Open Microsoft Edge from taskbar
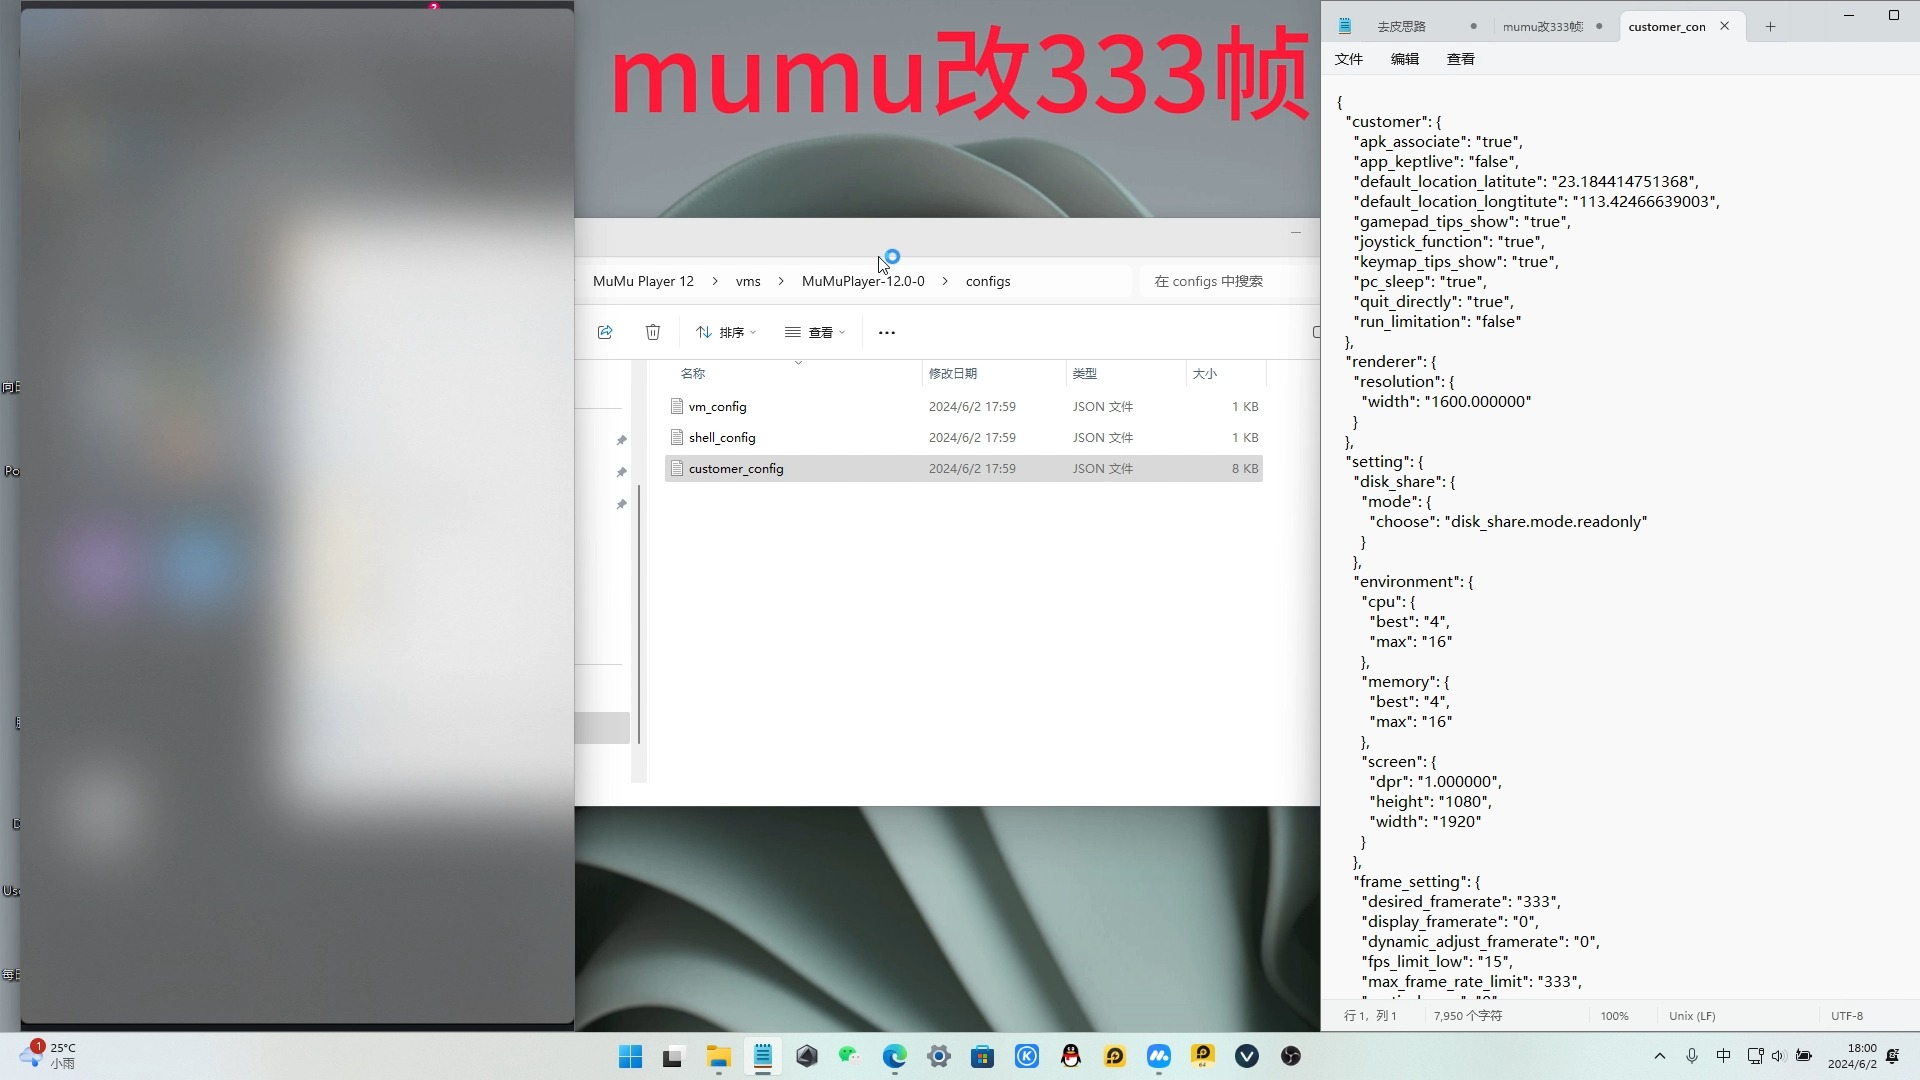The width and height of the screenshot is (1920, 1080). click(894, 1057)
